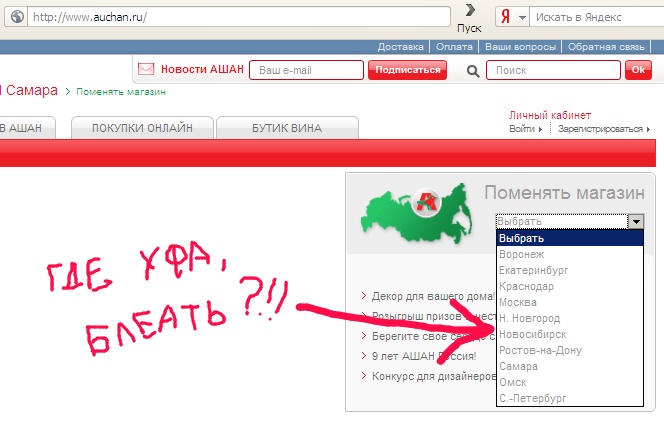
Task: Select Омск in the city list
Action: click(570, 382)
